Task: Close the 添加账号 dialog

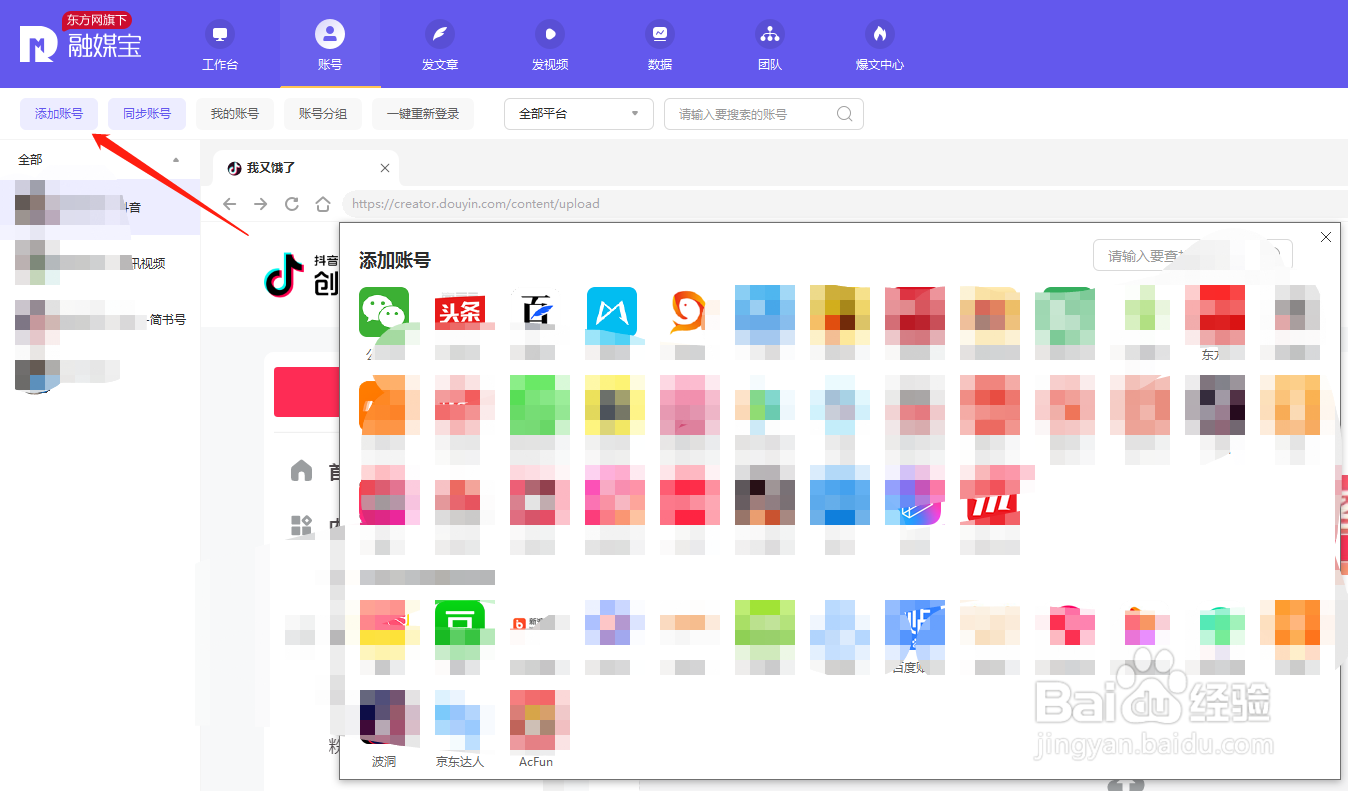Action: 1326,237
